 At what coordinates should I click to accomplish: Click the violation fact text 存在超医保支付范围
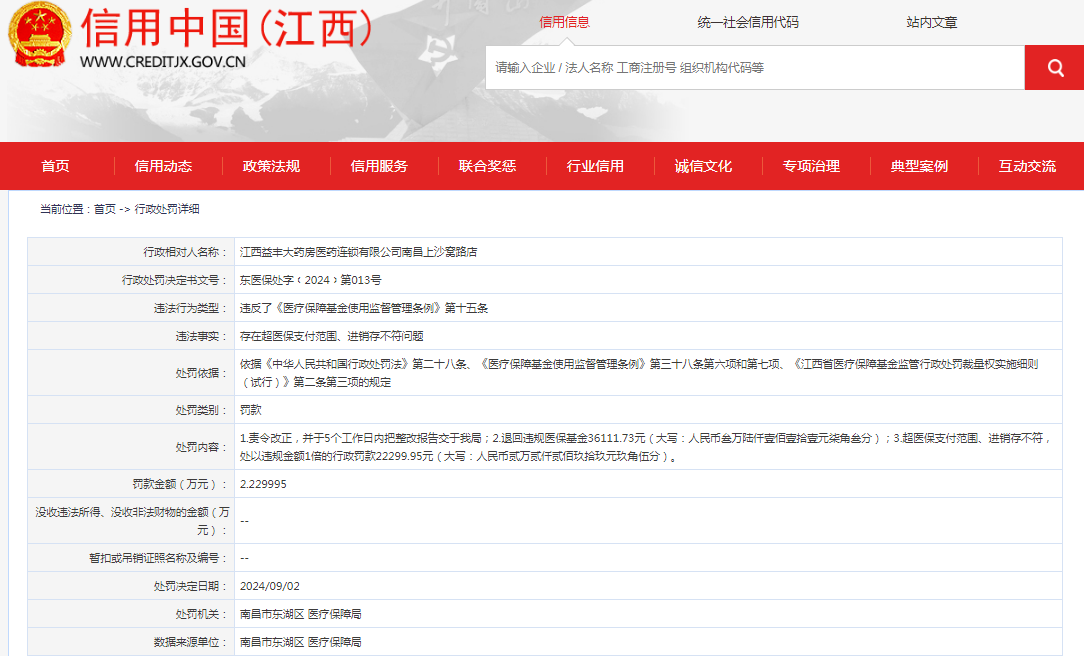tap(331, 336)
